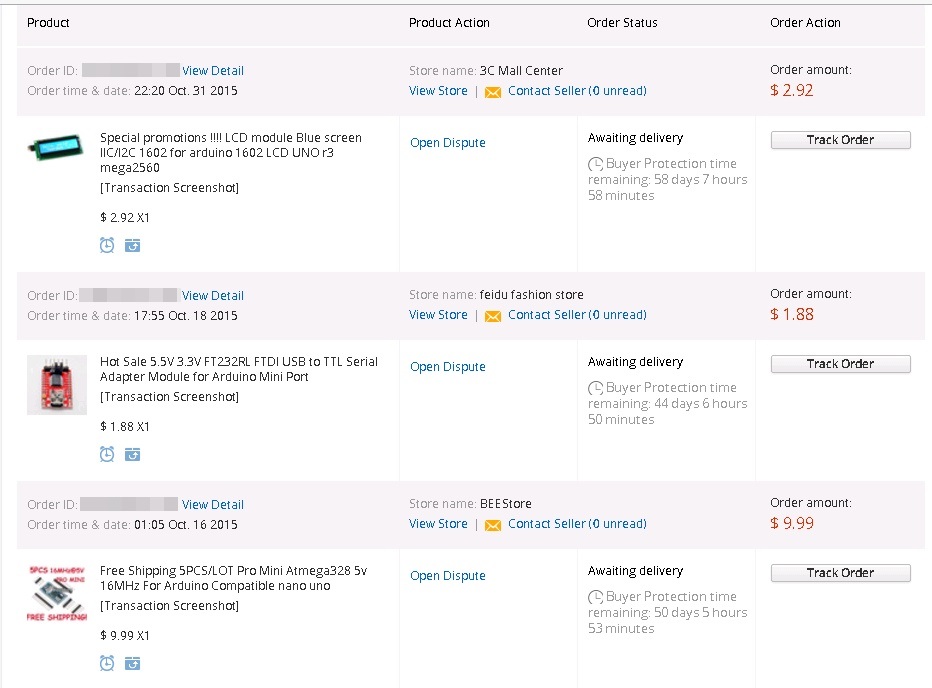This screenshot has height=688, width=932.
Task: Click the alarm clock icon under the FT232RL adapter
Action: click(107, 454)
